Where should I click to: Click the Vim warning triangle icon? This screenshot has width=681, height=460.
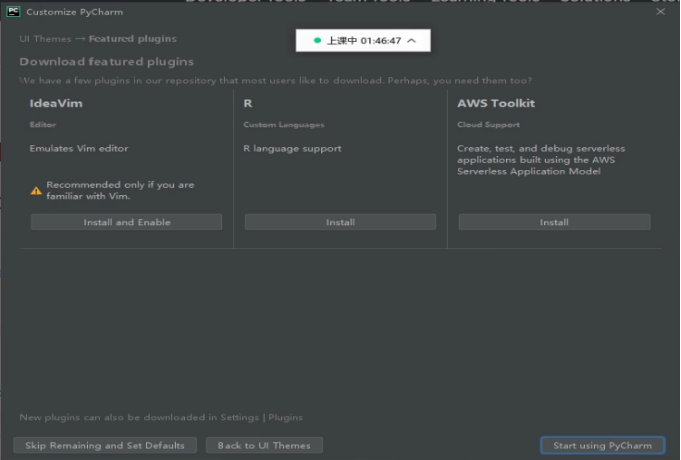[x=36, y=191]
